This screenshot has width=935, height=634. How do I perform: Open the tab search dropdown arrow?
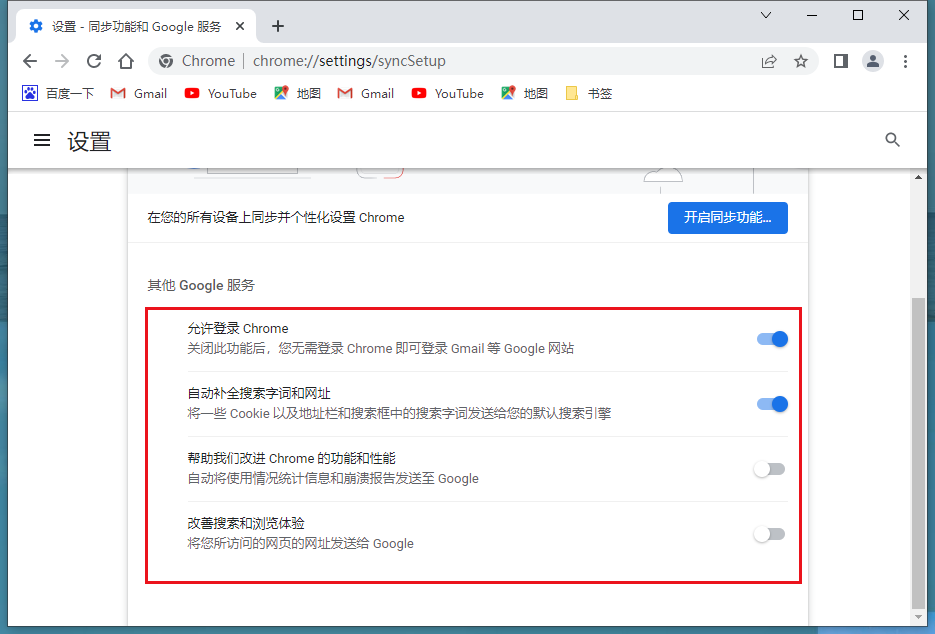coord(766,15)
